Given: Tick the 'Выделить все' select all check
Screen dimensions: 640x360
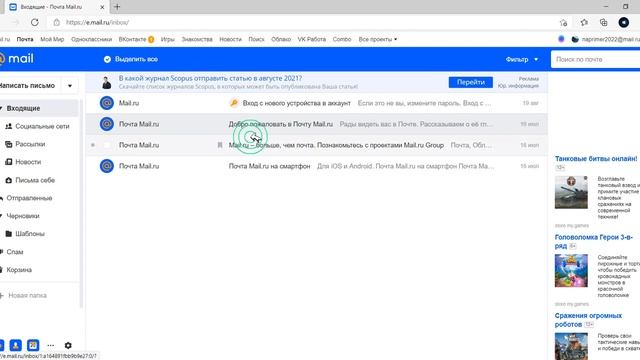Looking at the screenshot, I should click(107, 59).
